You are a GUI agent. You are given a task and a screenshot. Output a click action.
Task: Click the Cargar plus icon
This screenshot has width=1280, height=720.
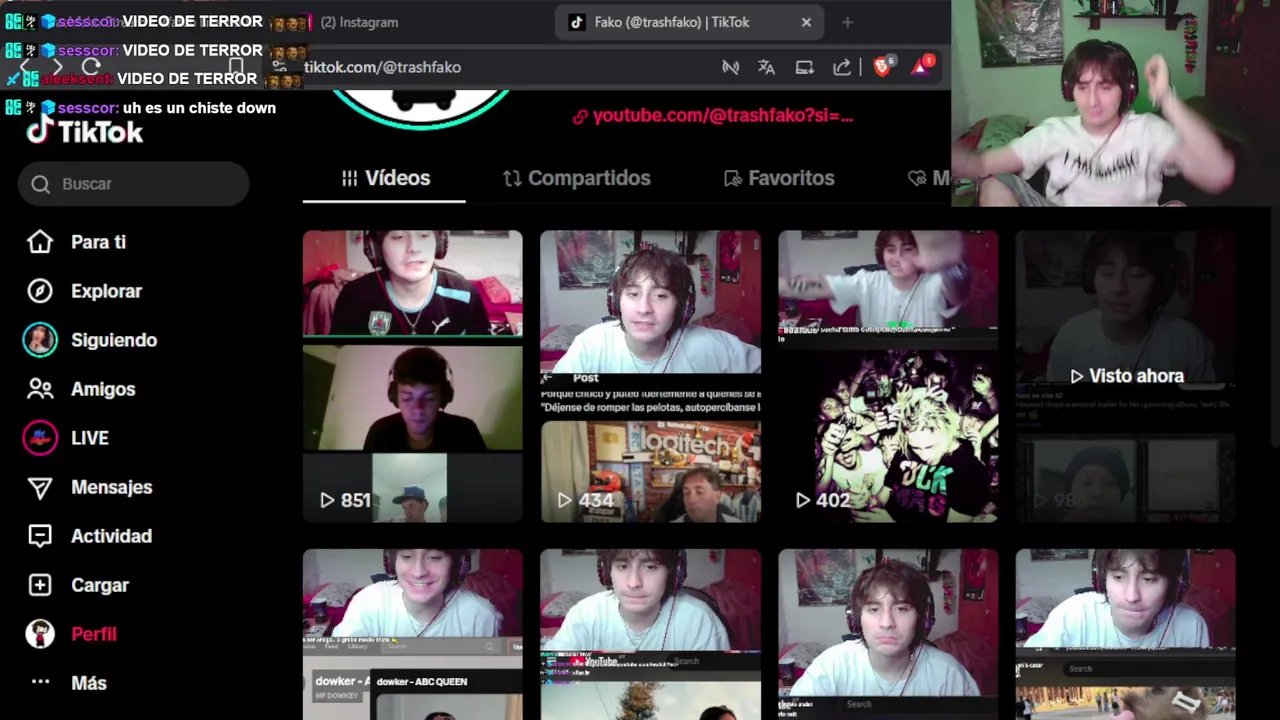click(x=40, y=585)
